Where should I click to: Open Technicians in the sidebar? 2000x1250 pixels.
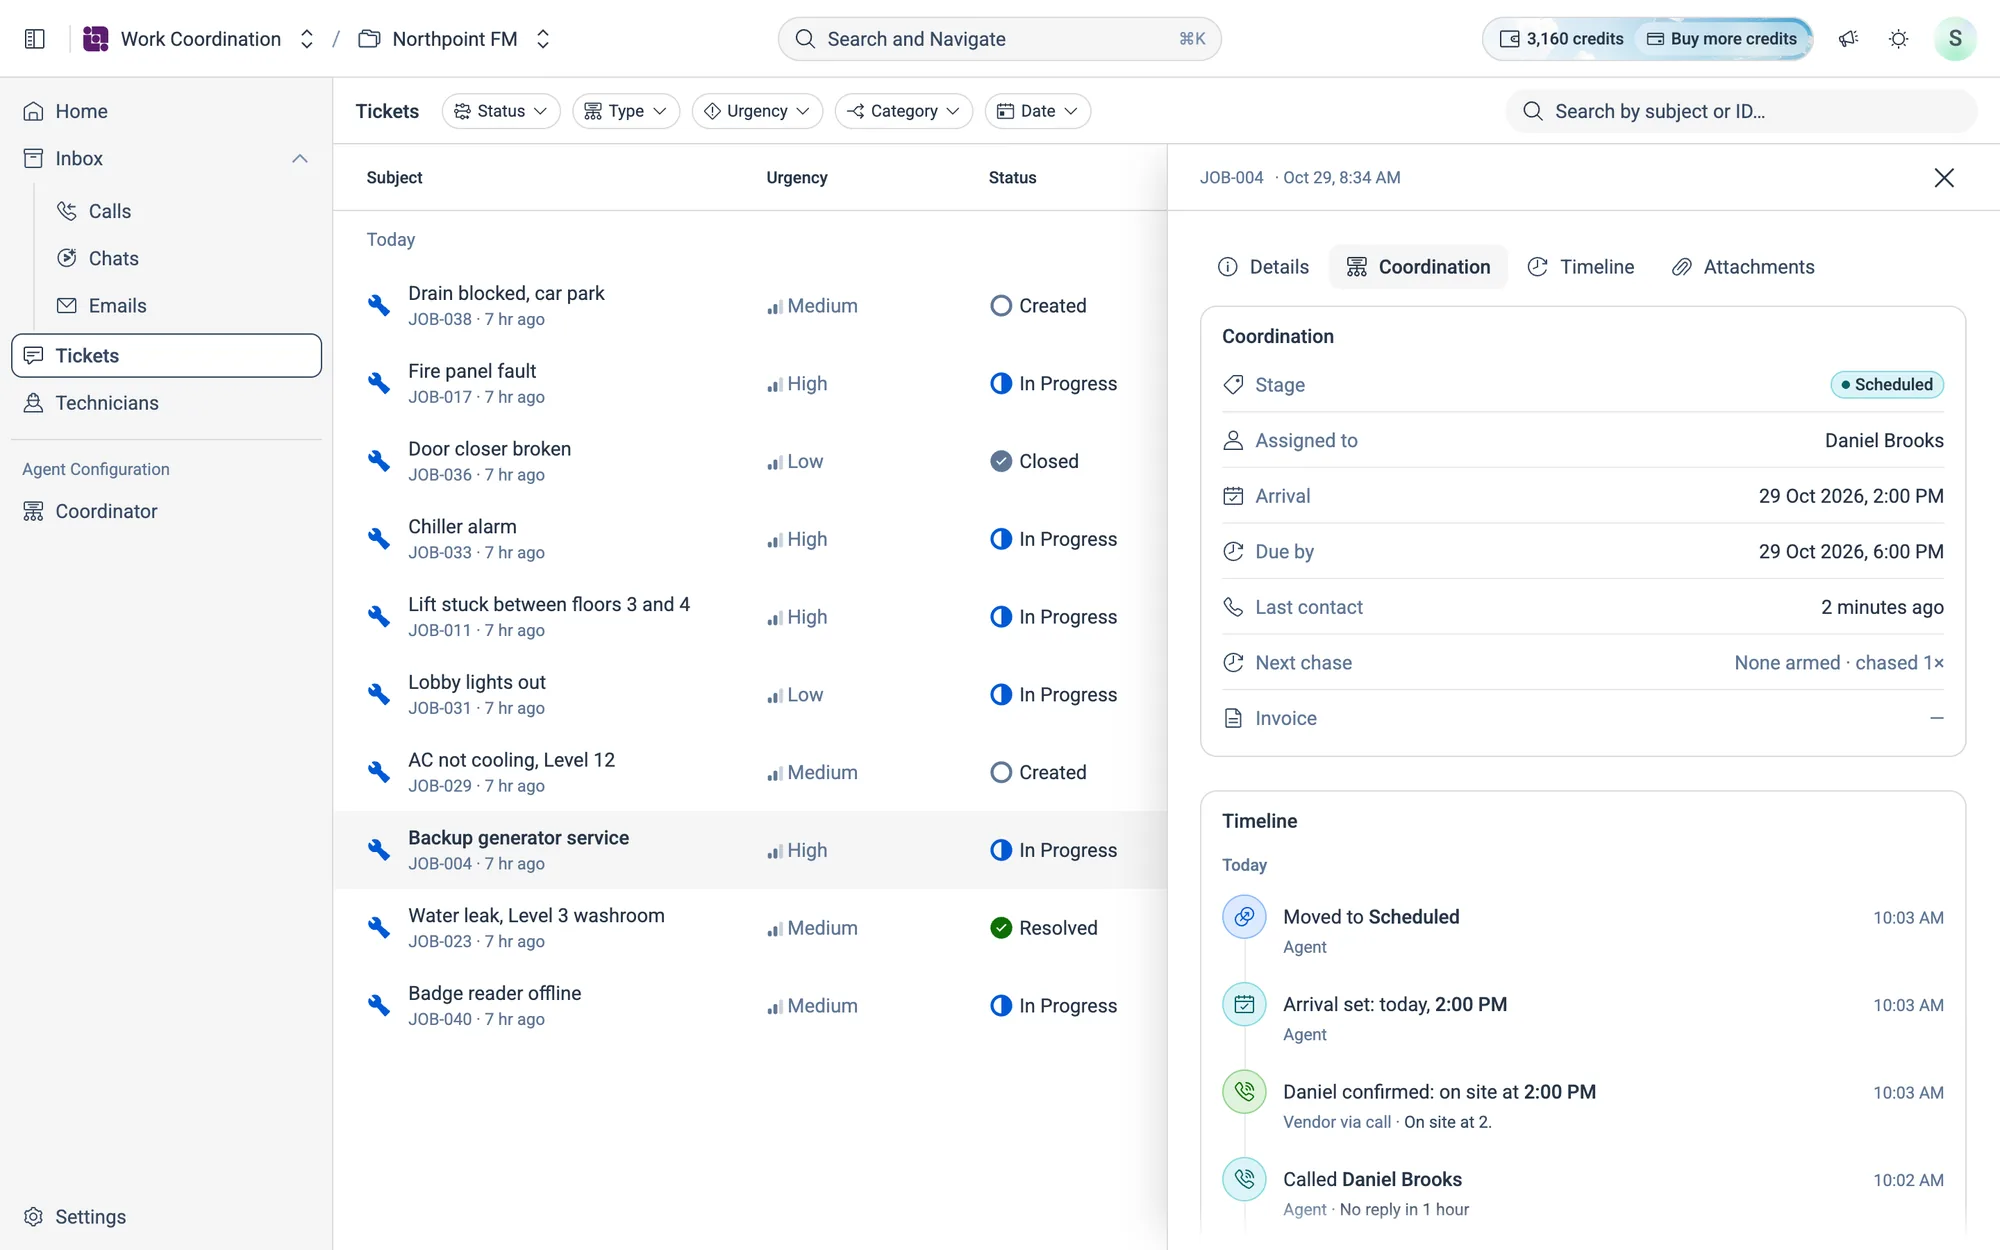point(166,403)
